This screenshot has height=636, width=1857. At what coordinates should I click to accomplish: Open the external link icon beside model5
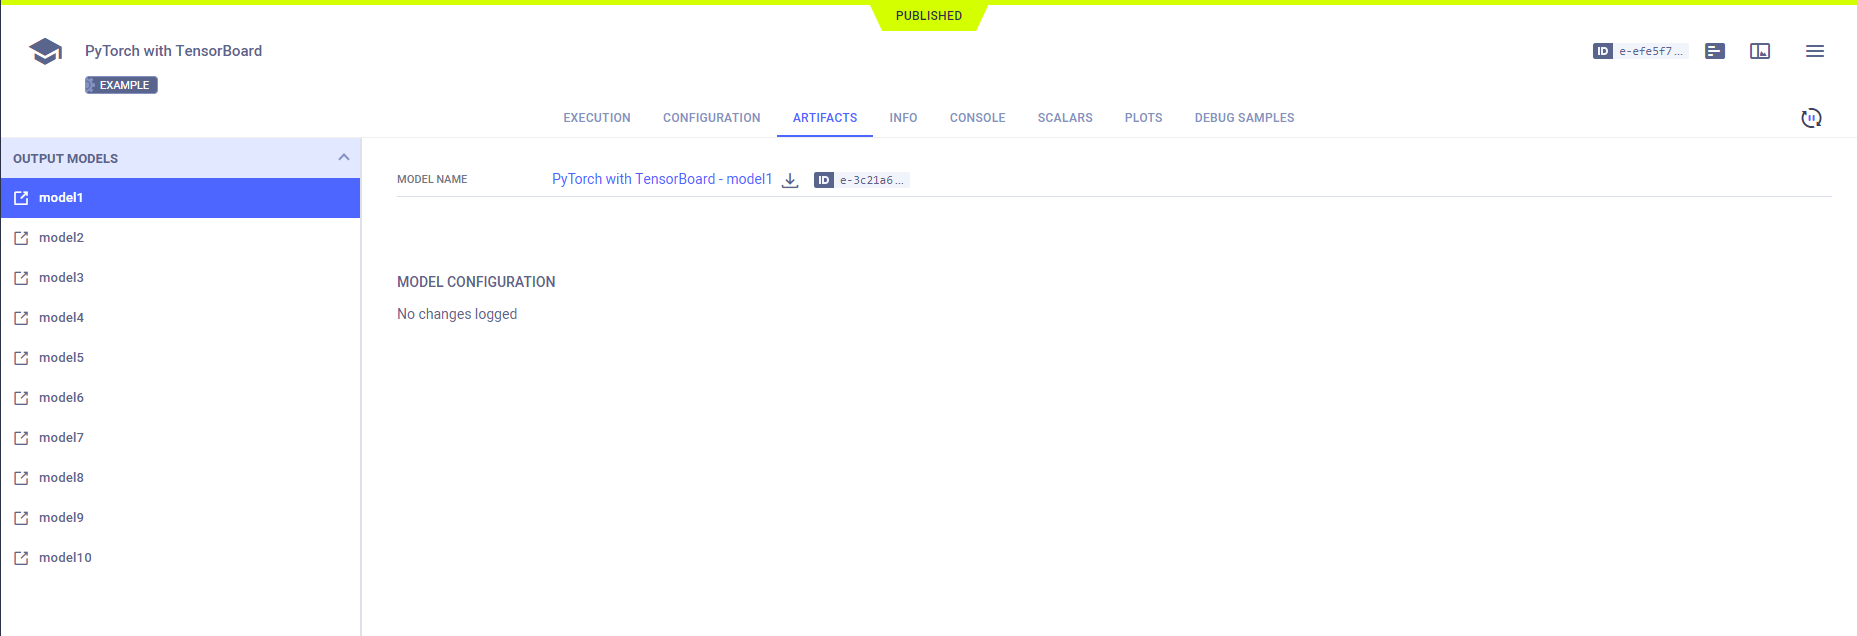pos(21,358)
